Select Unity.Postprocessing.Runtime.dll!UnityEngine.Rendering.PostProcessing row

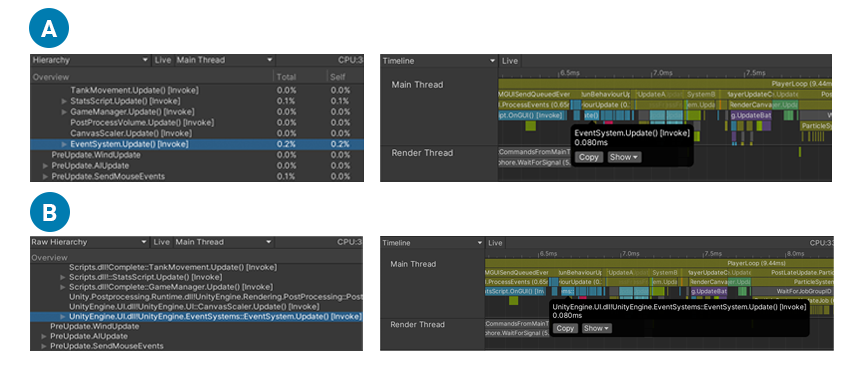(196, 297)
